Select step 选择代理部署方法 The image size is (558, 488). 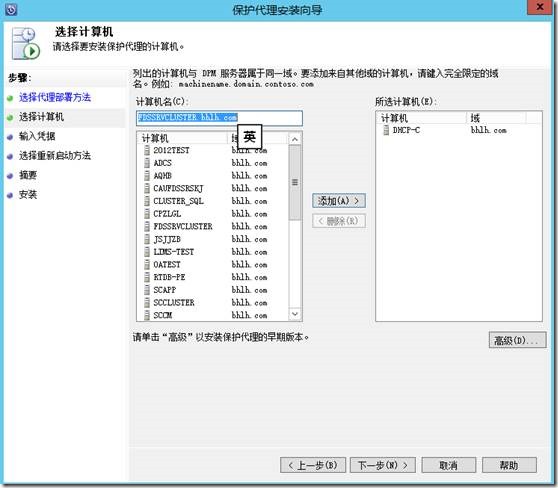(55, 98)
